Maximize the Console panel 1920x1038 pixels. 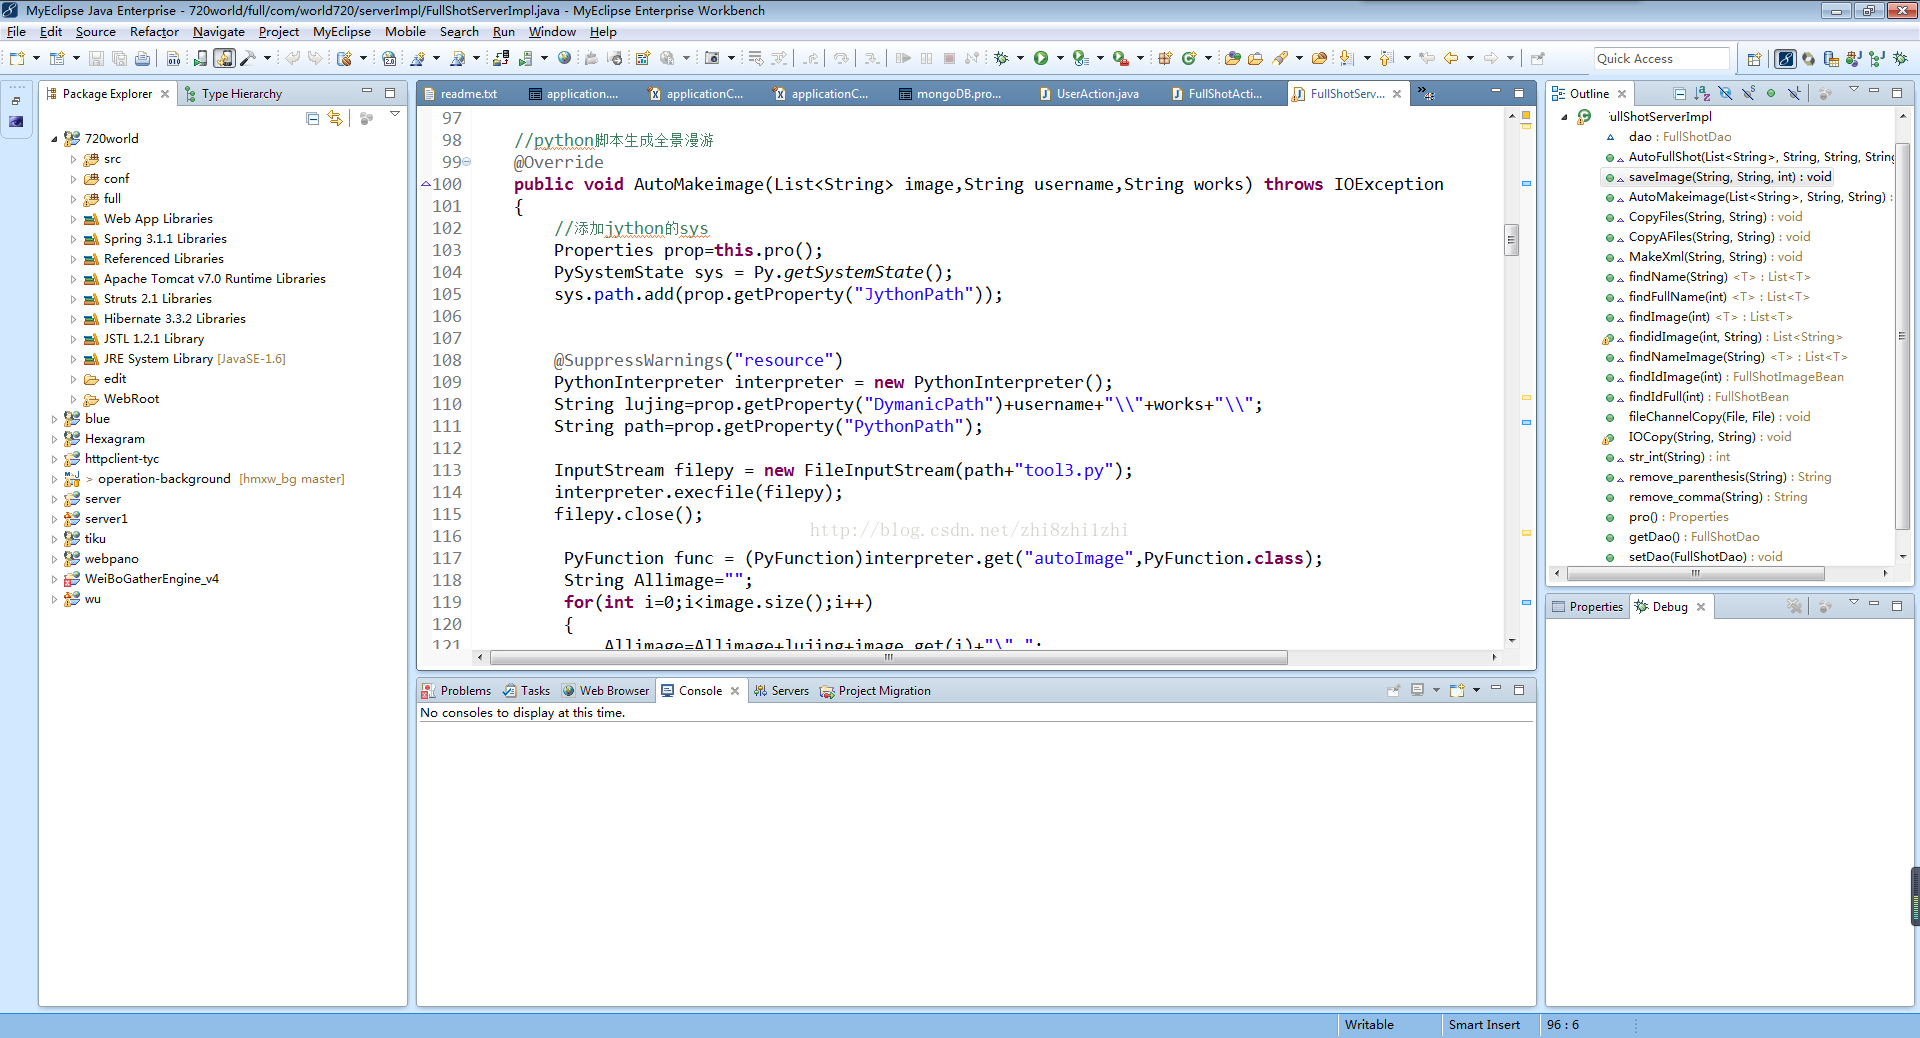tap(1519, 690)
